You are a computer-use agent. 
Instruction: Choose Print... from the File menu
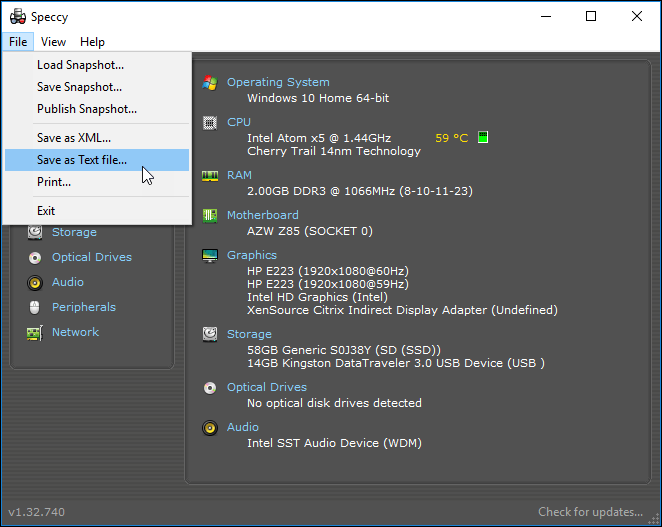point(97,182)
